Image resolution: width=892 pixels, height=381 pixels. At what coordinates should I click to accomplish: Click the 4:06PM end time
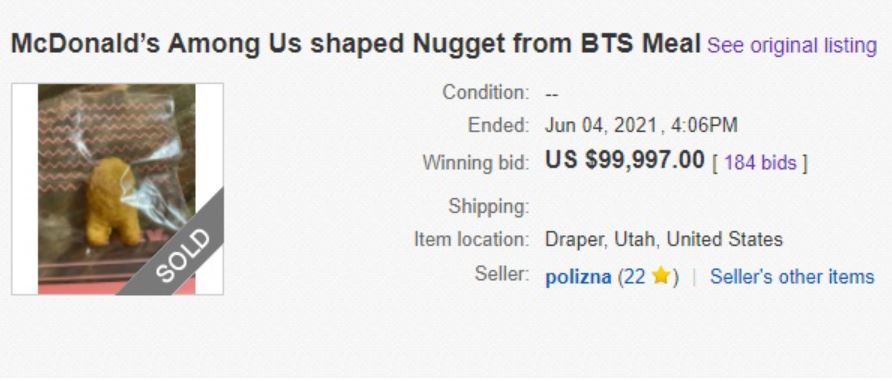click(704, 125)
